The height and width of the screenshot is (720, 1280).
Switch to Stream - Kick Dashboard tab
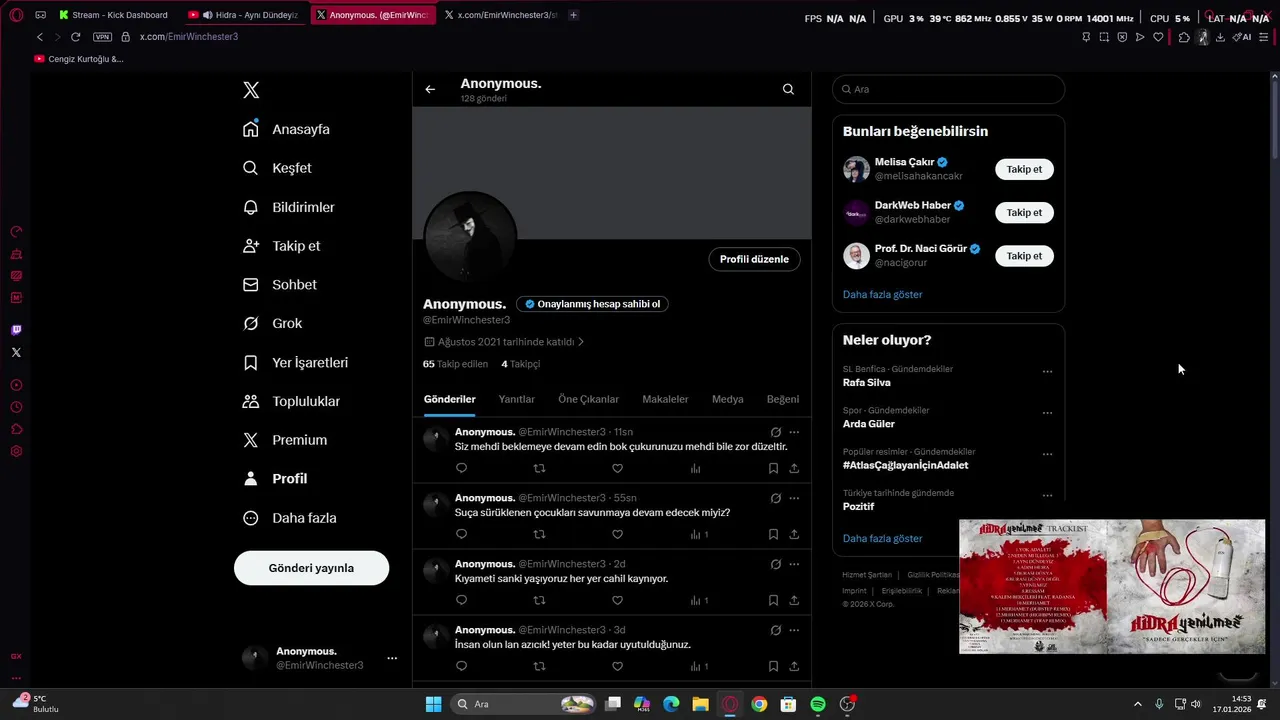point(113,15)
